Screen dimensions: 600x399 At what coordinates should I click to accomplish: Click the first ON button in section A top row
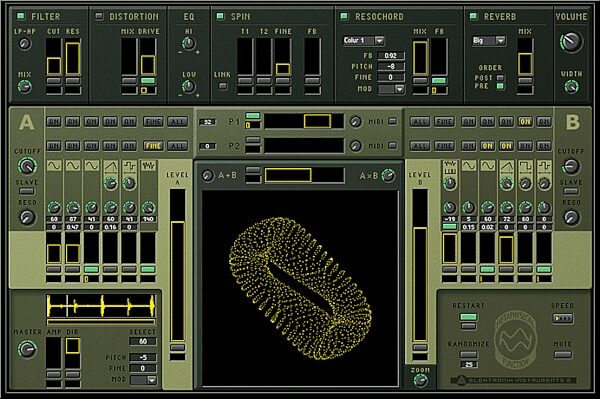pos(54,122)
